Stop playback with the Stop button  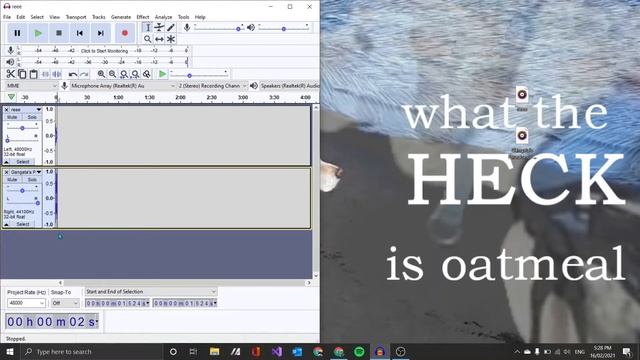tap(59, 33)
